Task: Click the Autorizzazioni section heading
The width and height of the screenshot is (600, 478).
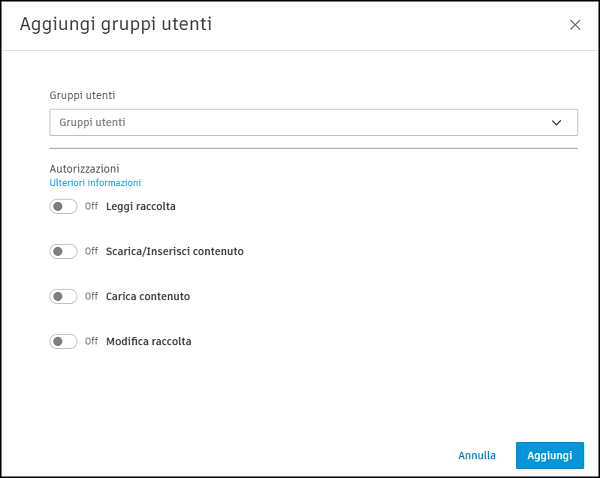Action: (x=84, y=169)
